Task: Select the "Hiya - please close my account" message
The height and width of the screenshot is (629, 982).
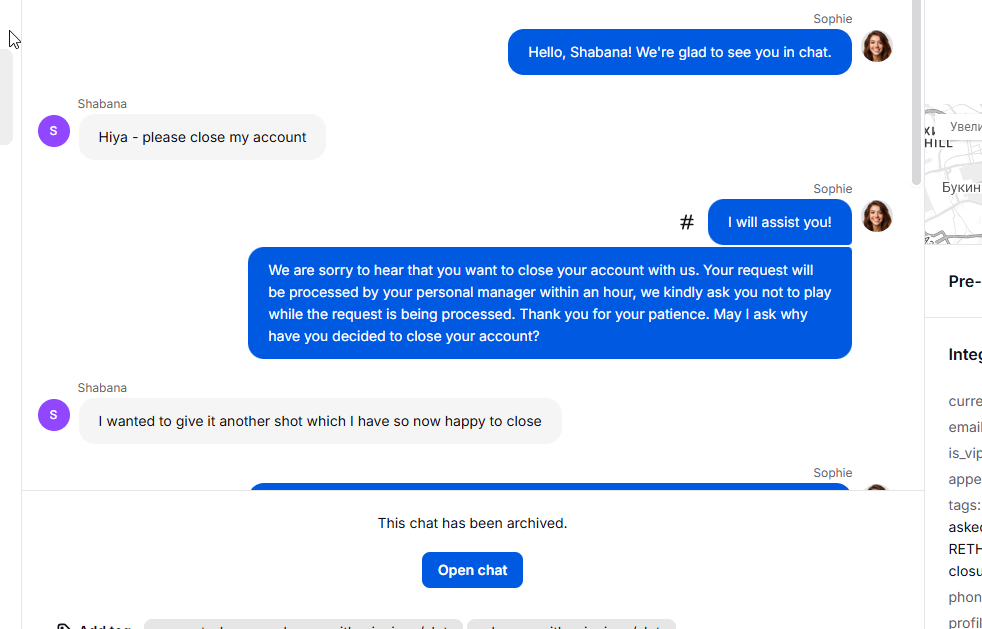Action: click(x=202, y=137)
